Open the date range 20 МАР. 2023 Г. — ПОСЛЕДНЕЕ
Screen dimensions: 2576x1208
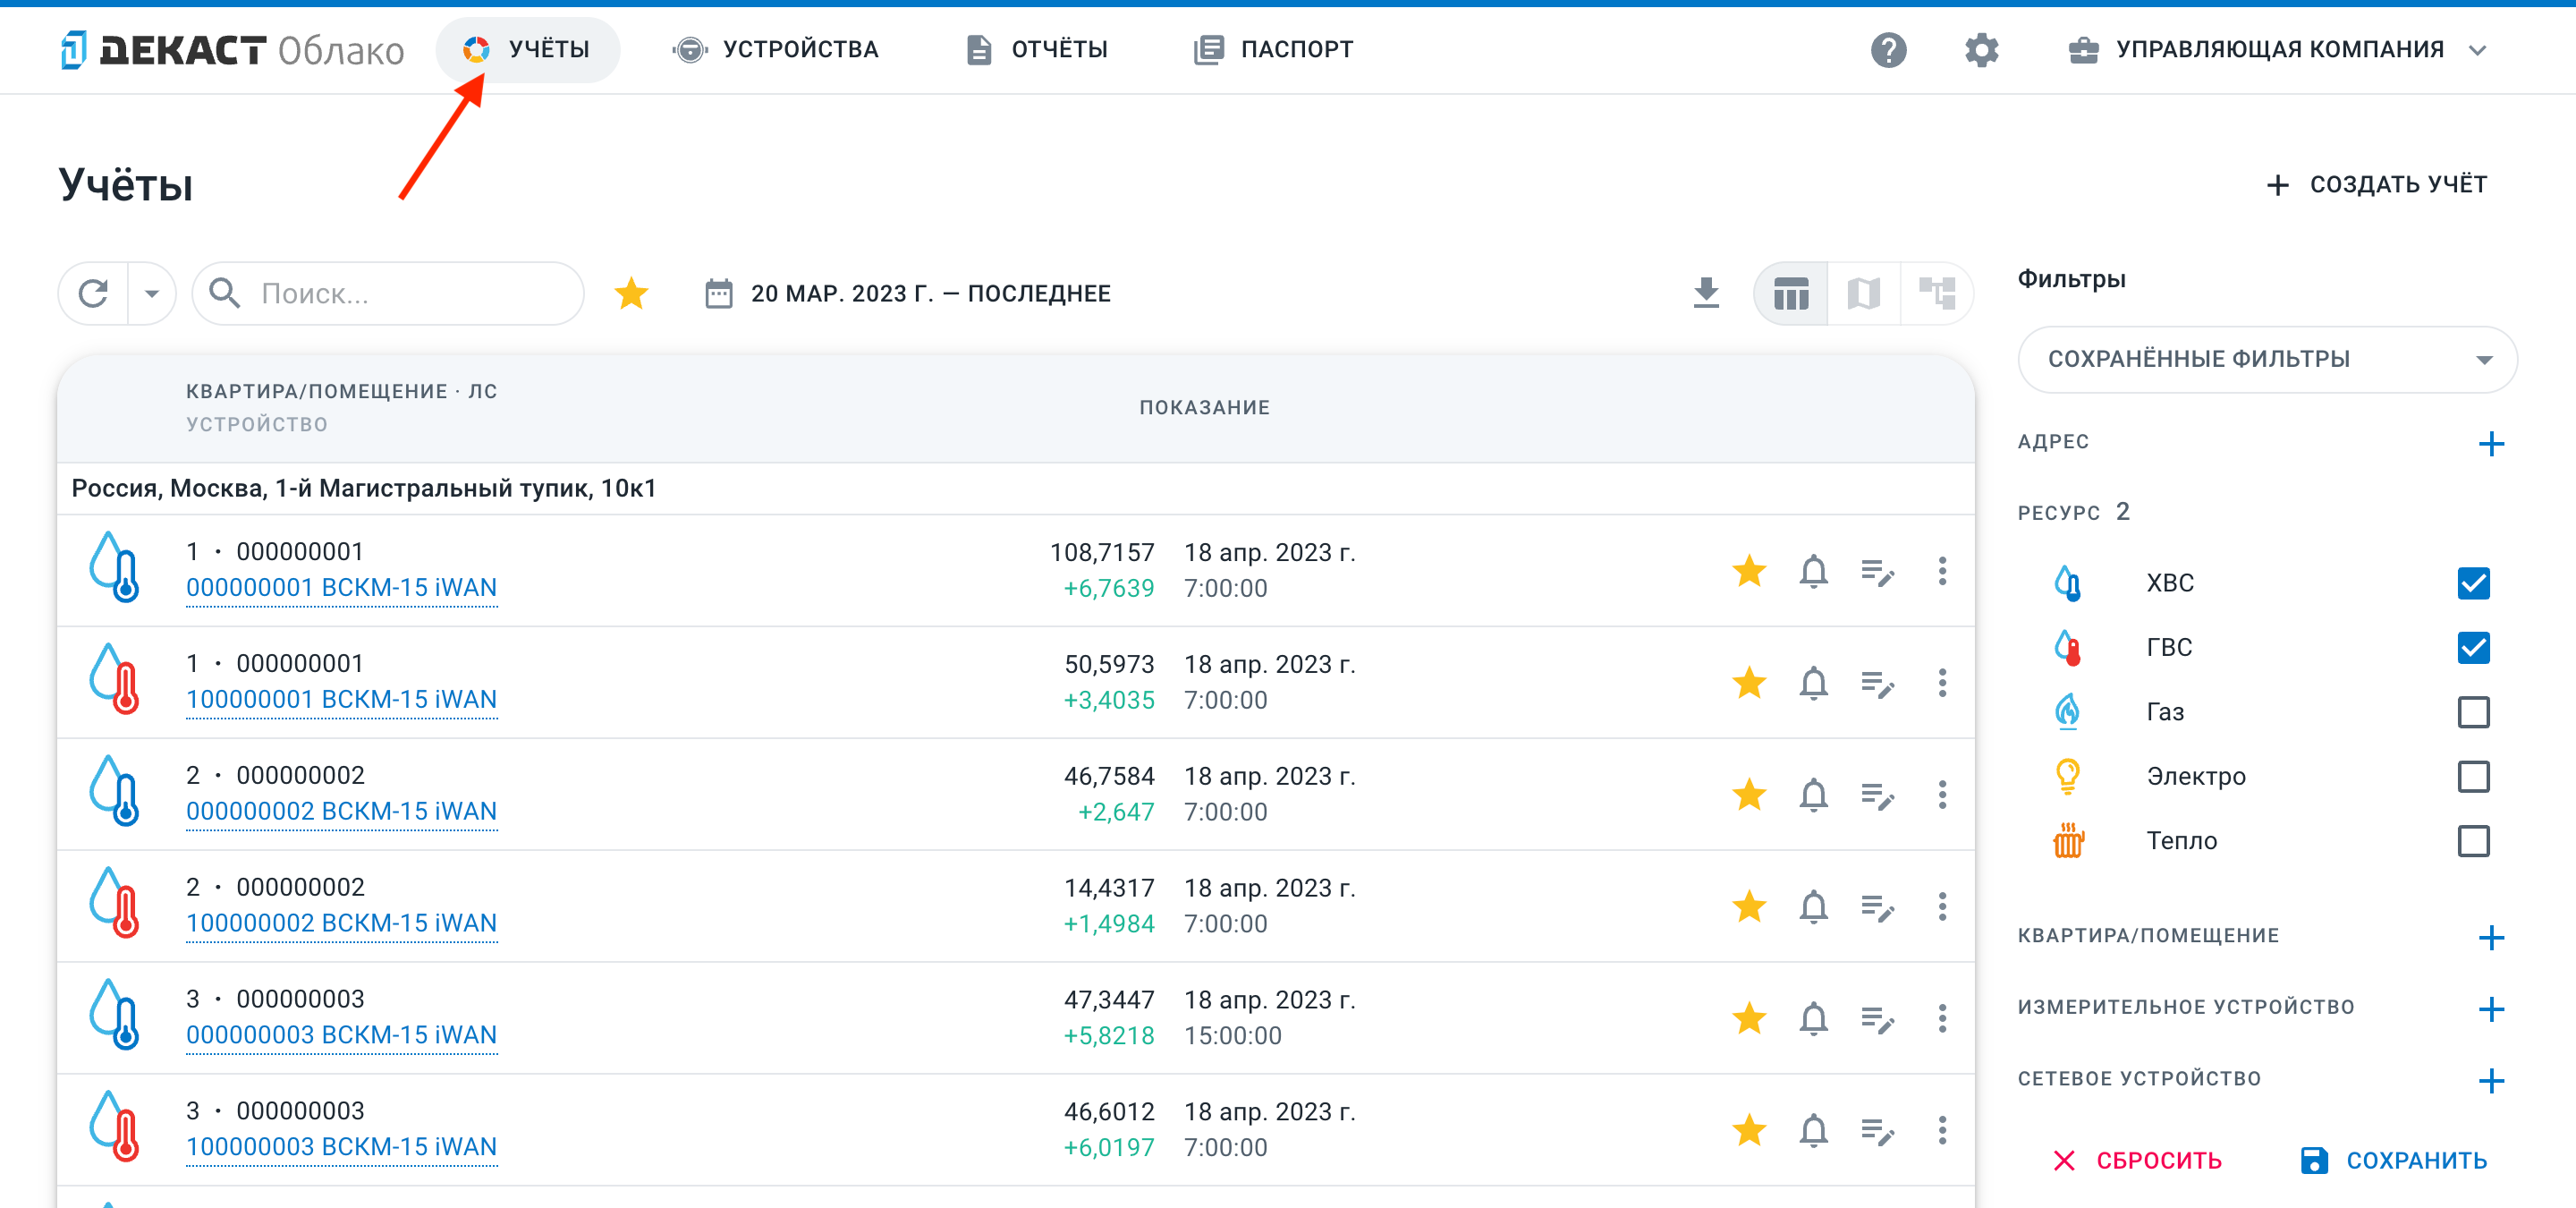point(908,293)
